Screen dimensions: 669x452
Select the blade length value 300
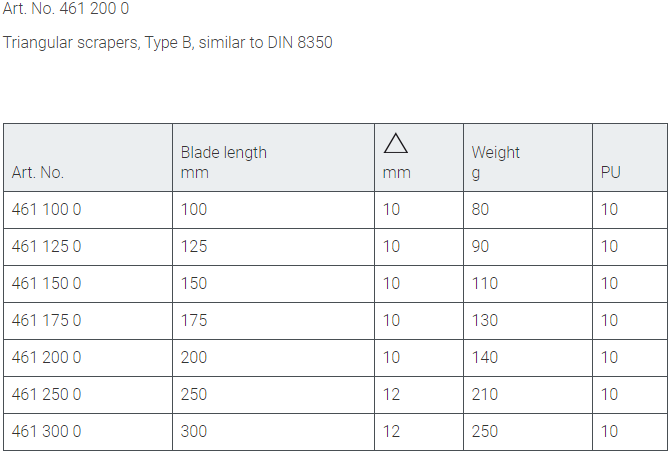pos(194,432)
